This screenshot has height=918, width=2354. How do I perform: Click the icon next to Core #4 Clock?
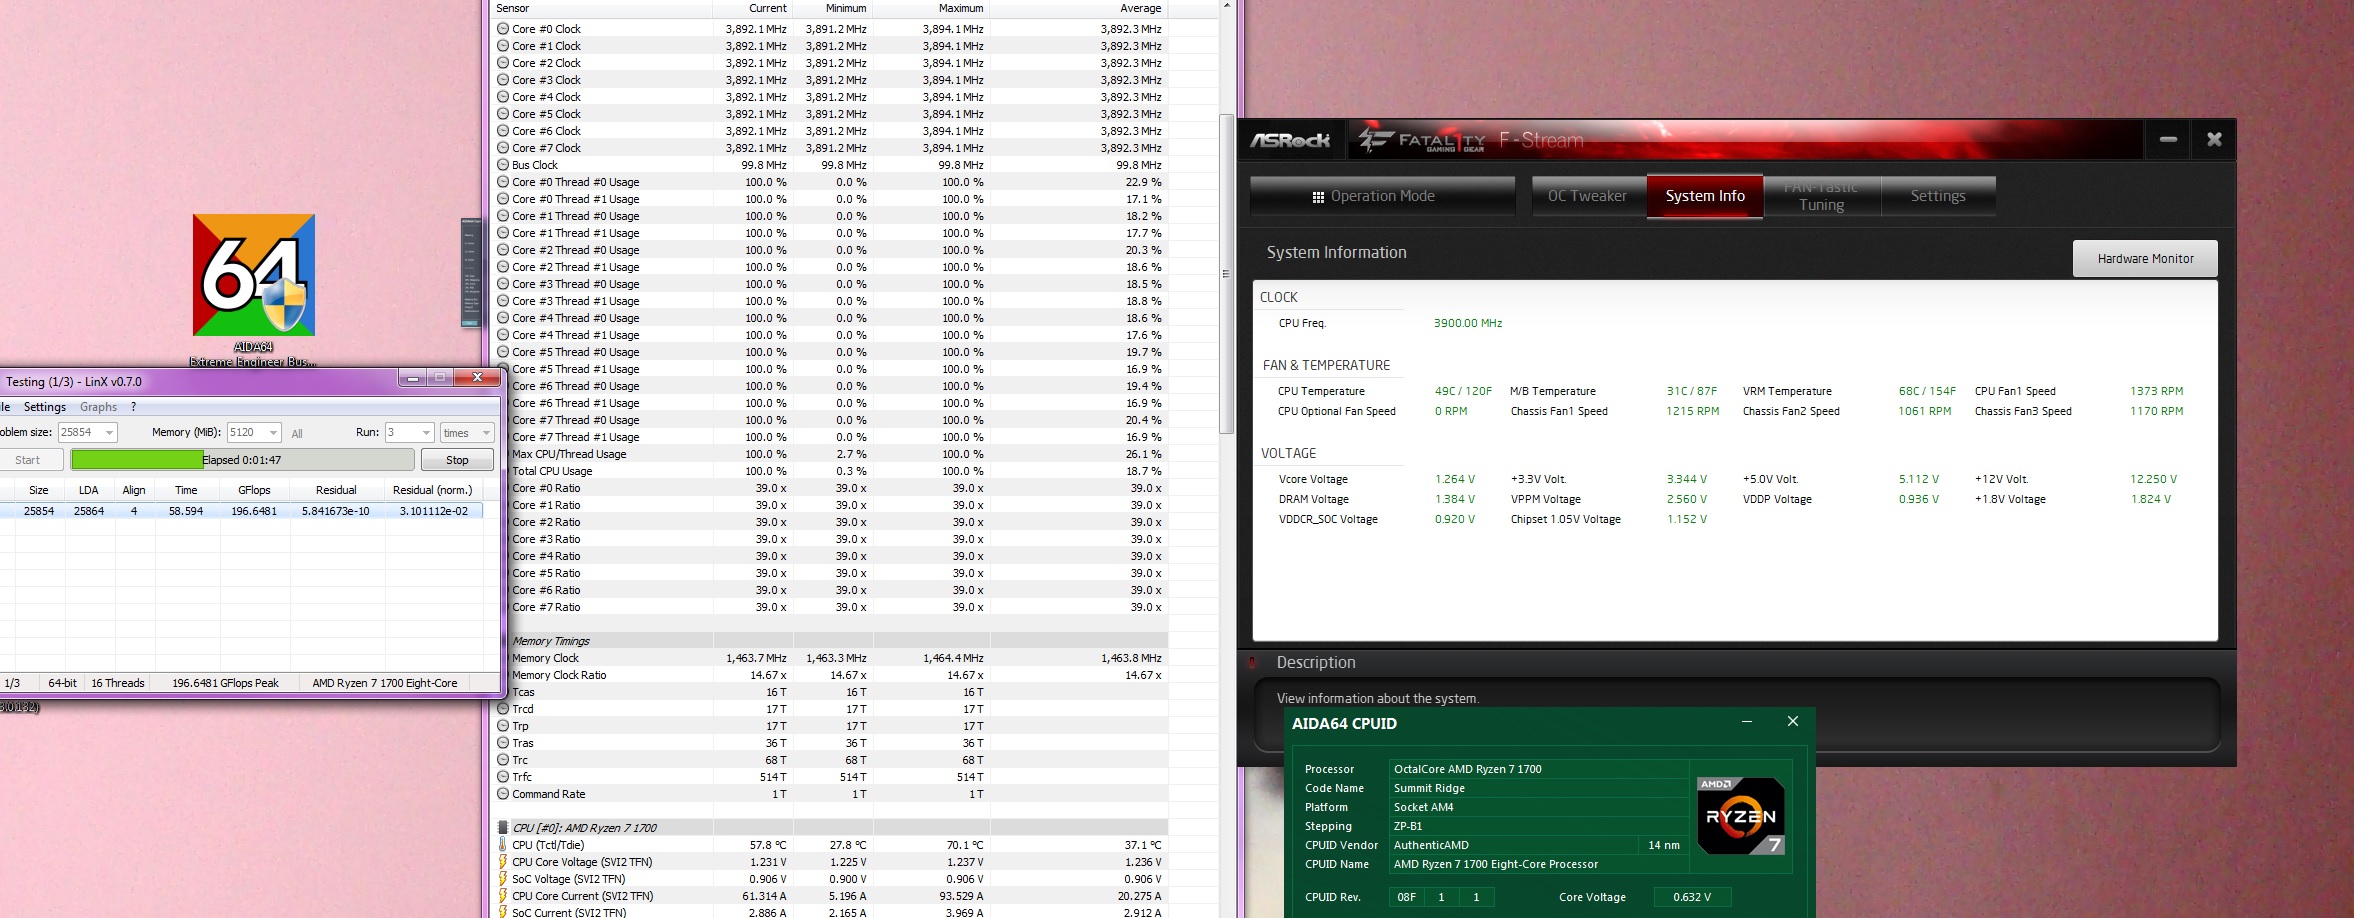[x=503, y=97]
